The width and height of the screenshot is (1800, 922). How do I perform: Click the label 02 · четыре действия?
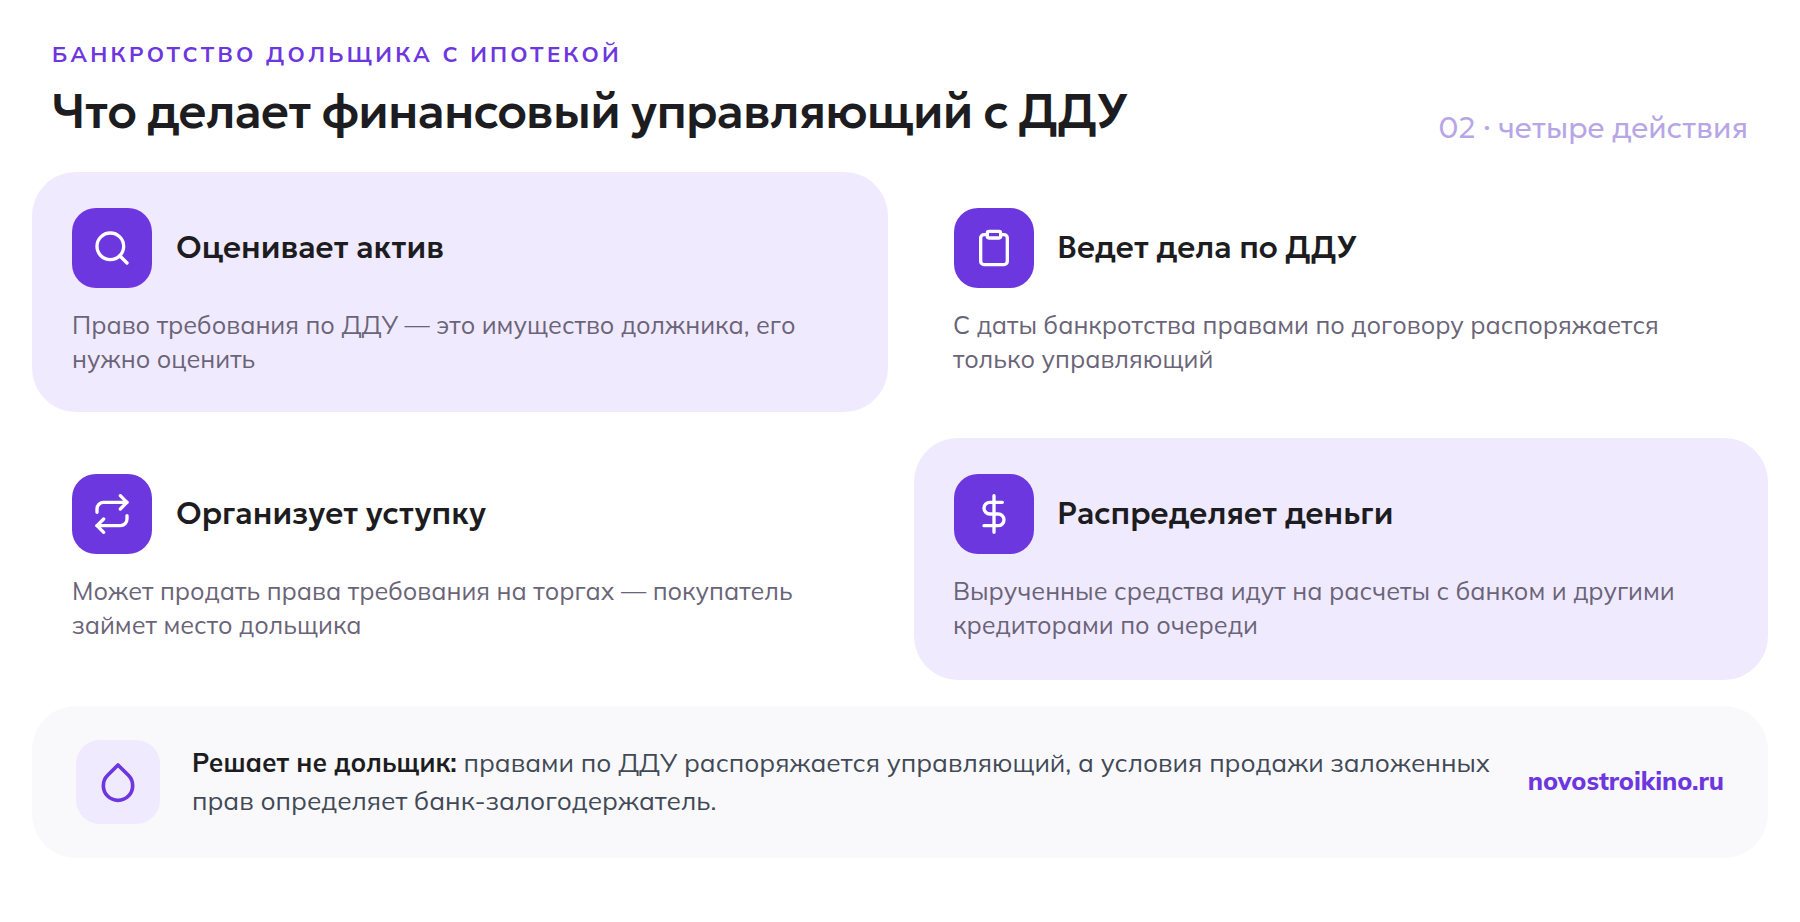(1593, 128)
